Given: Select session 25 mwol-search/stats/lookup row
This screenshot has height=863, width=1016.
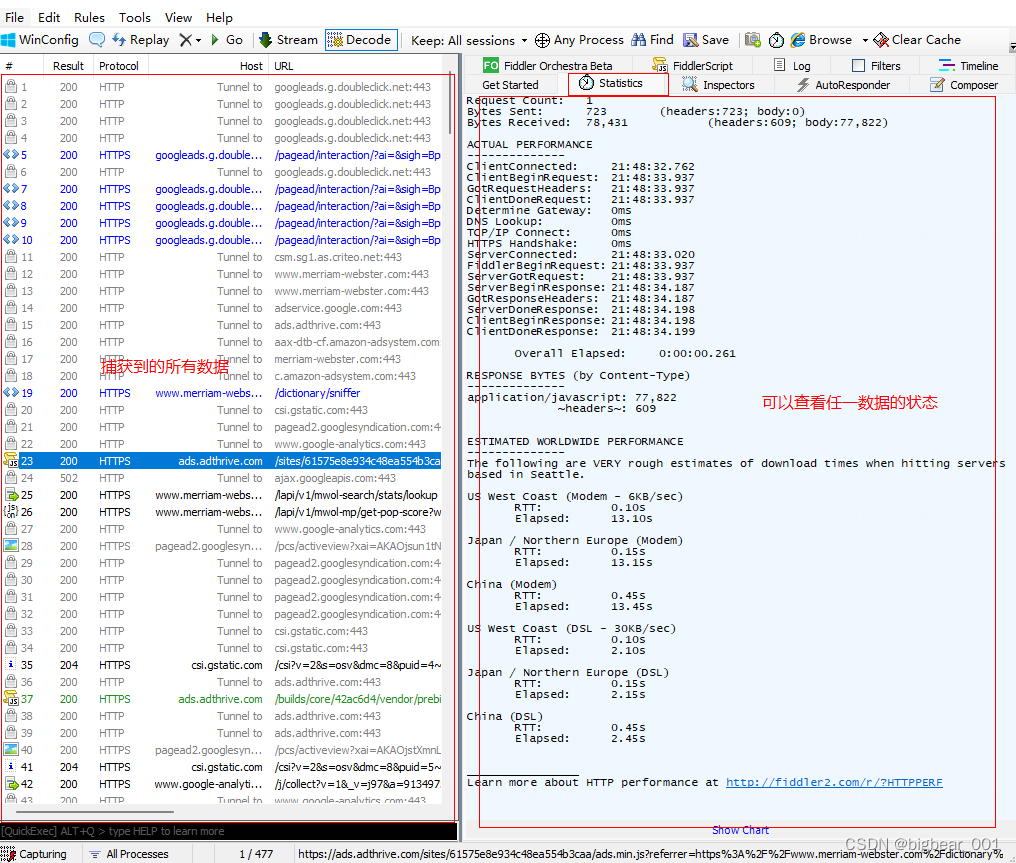Looking at the screenshot, I should pos(222,495).
